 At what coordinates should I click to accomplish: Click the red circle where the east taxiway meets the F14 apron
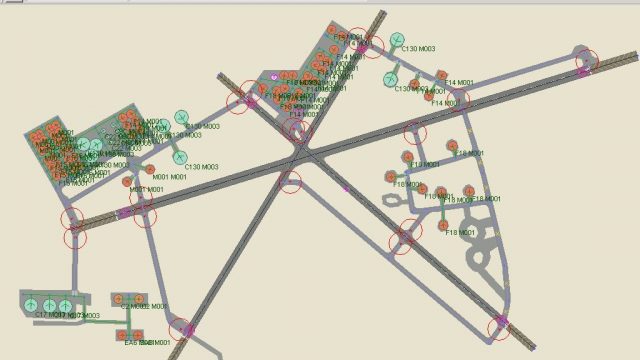pos(458,99)
